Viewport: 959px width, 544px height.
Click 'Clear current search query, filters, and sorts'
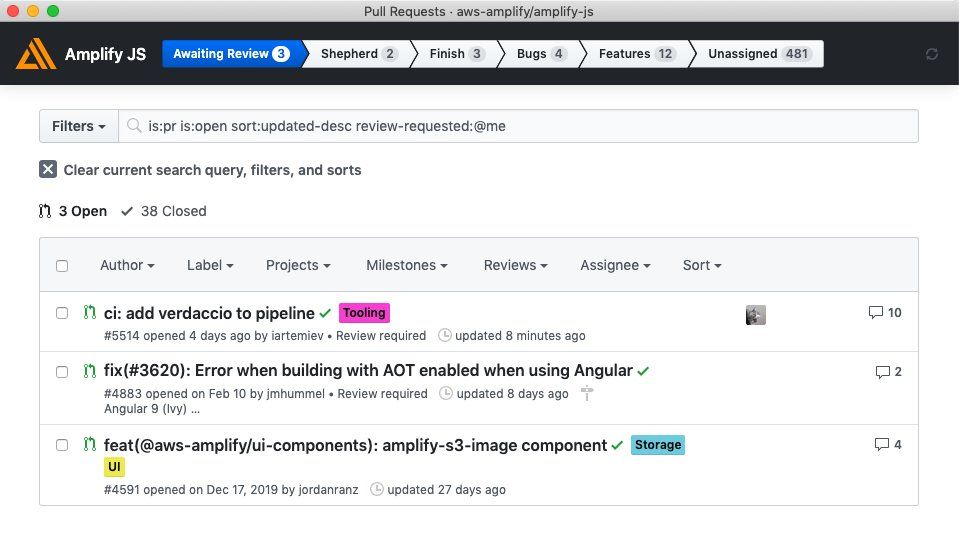point(212,170)
